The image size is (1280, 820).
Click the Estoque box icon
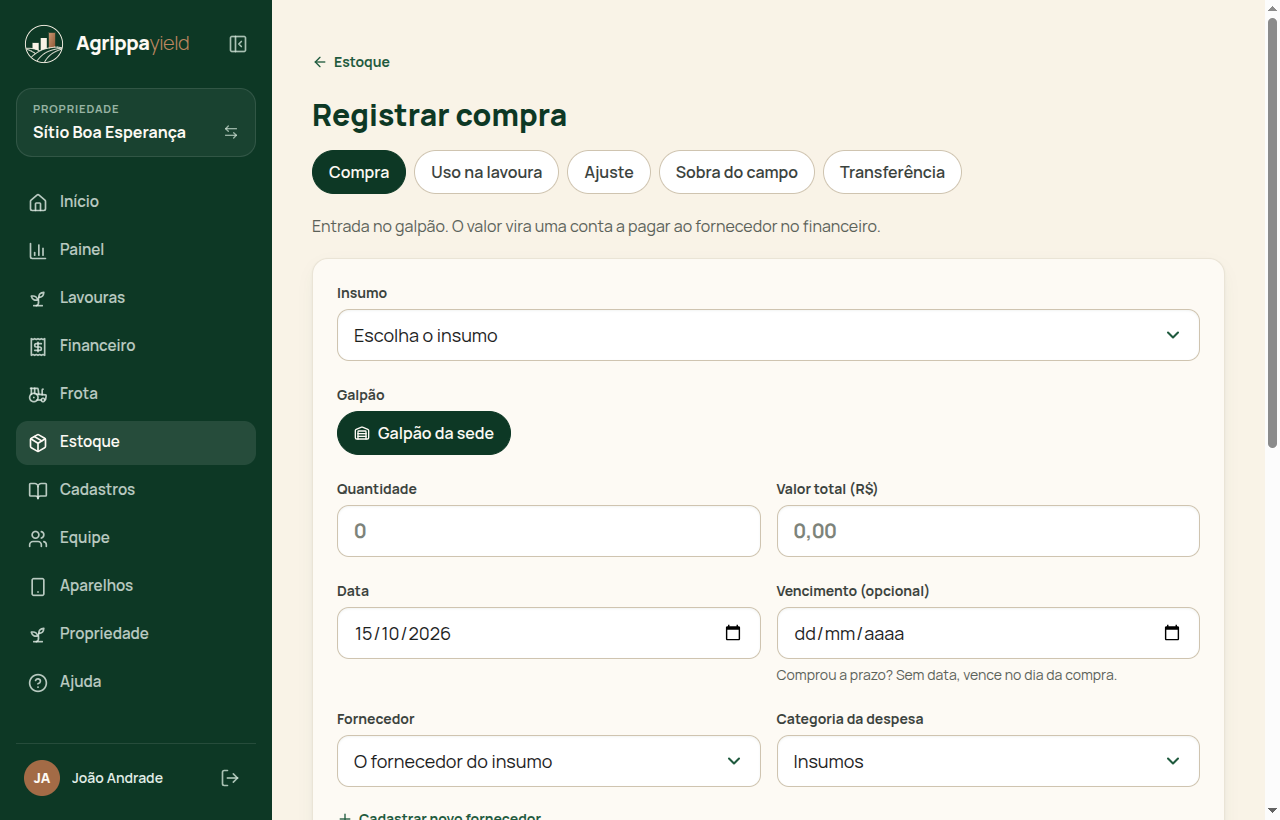pyautogui.click(x=38, y=442)
